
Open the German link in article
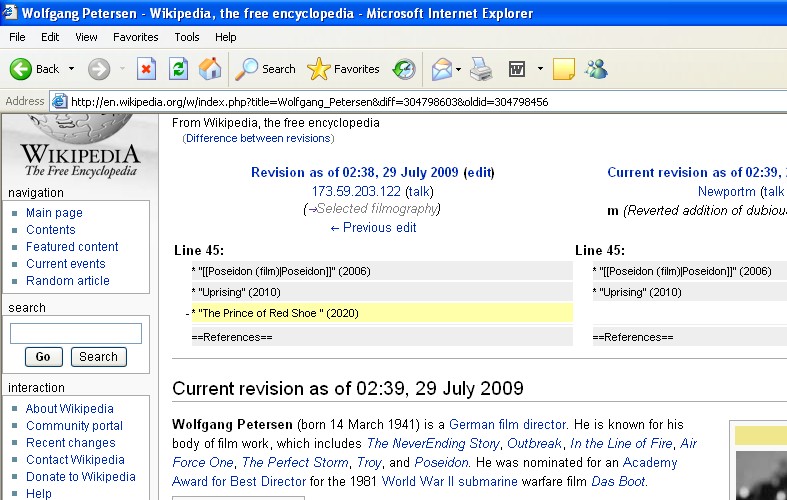tap(472, 425)
